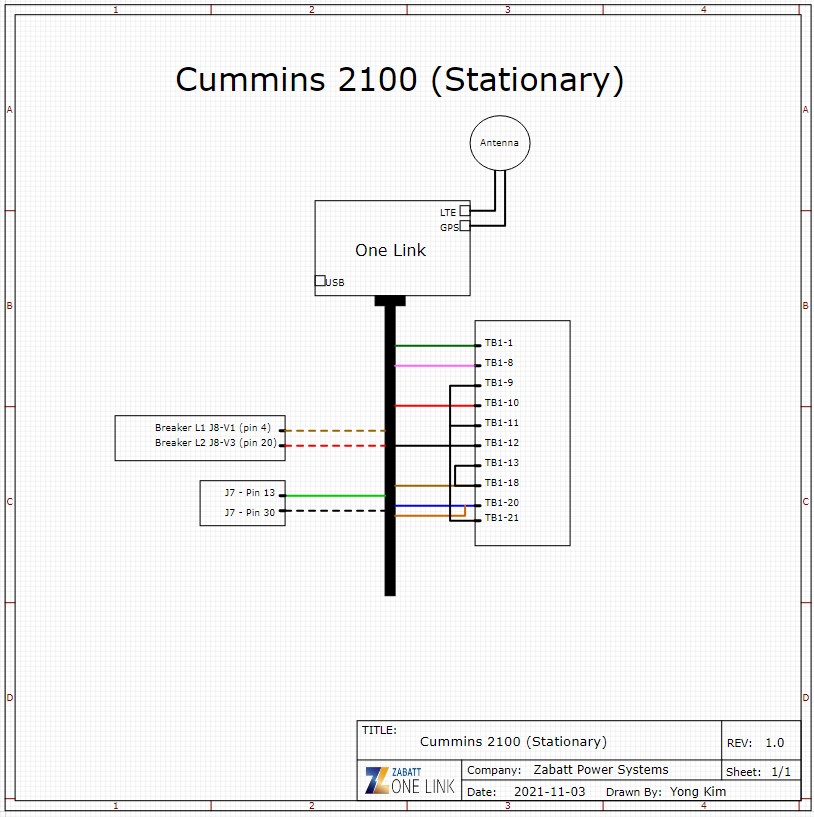Select the pink wire to TB1-8
The height and width of the screenshot is (817, 814).
tap(437, 365)
